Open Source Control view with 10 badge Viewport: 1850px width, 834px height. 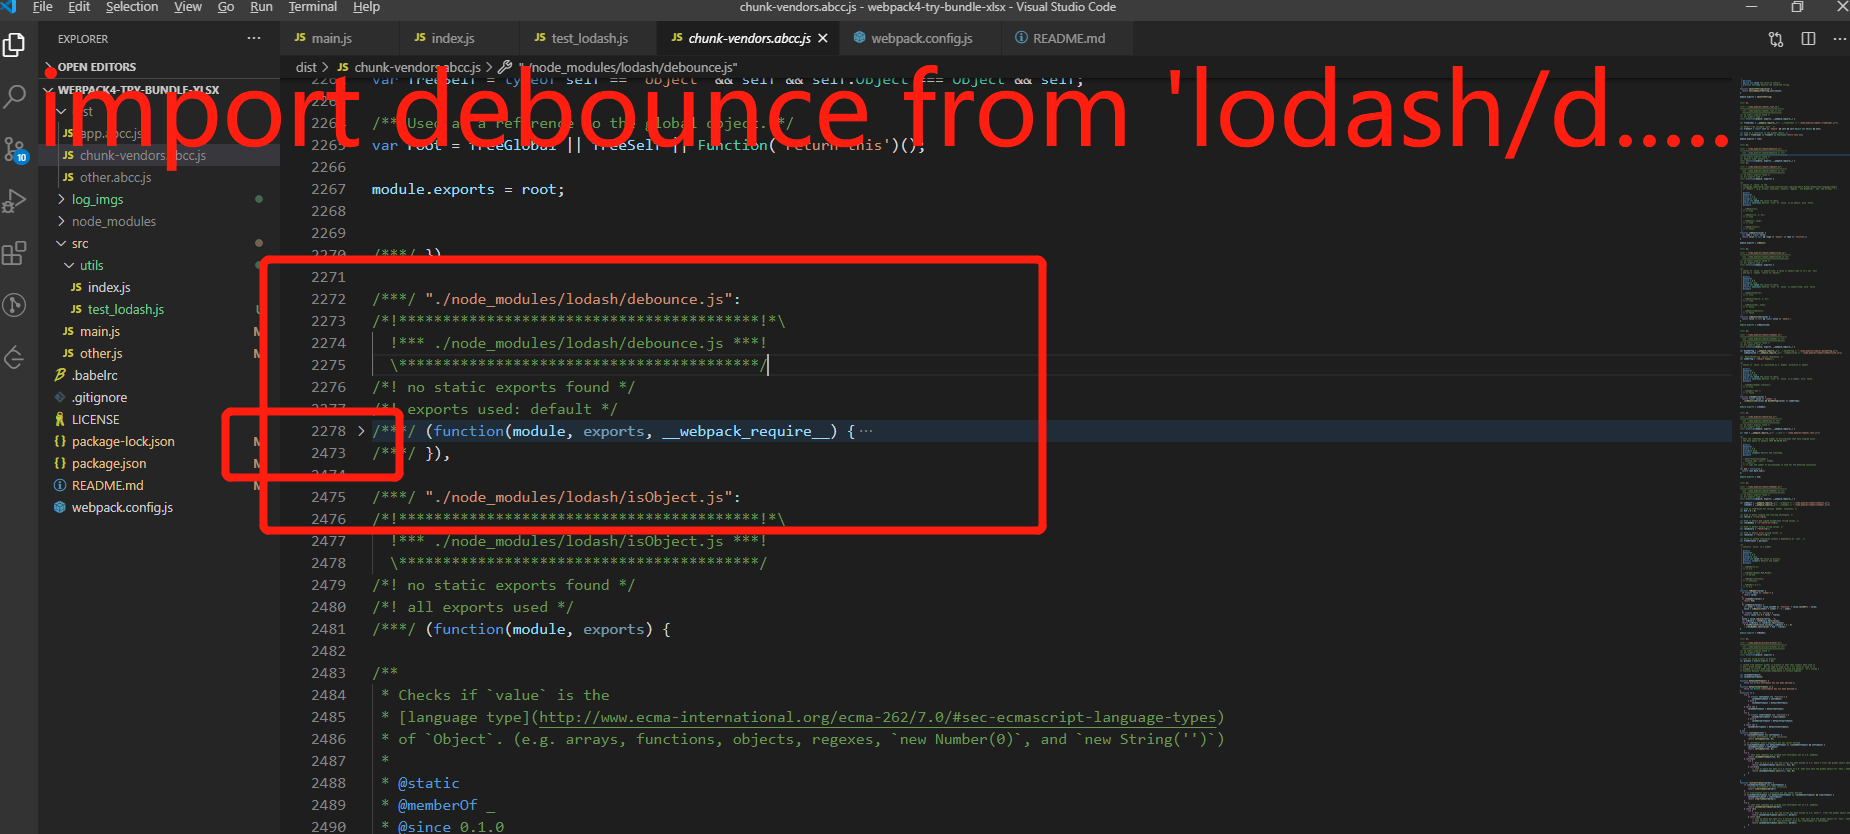[15, 150]
